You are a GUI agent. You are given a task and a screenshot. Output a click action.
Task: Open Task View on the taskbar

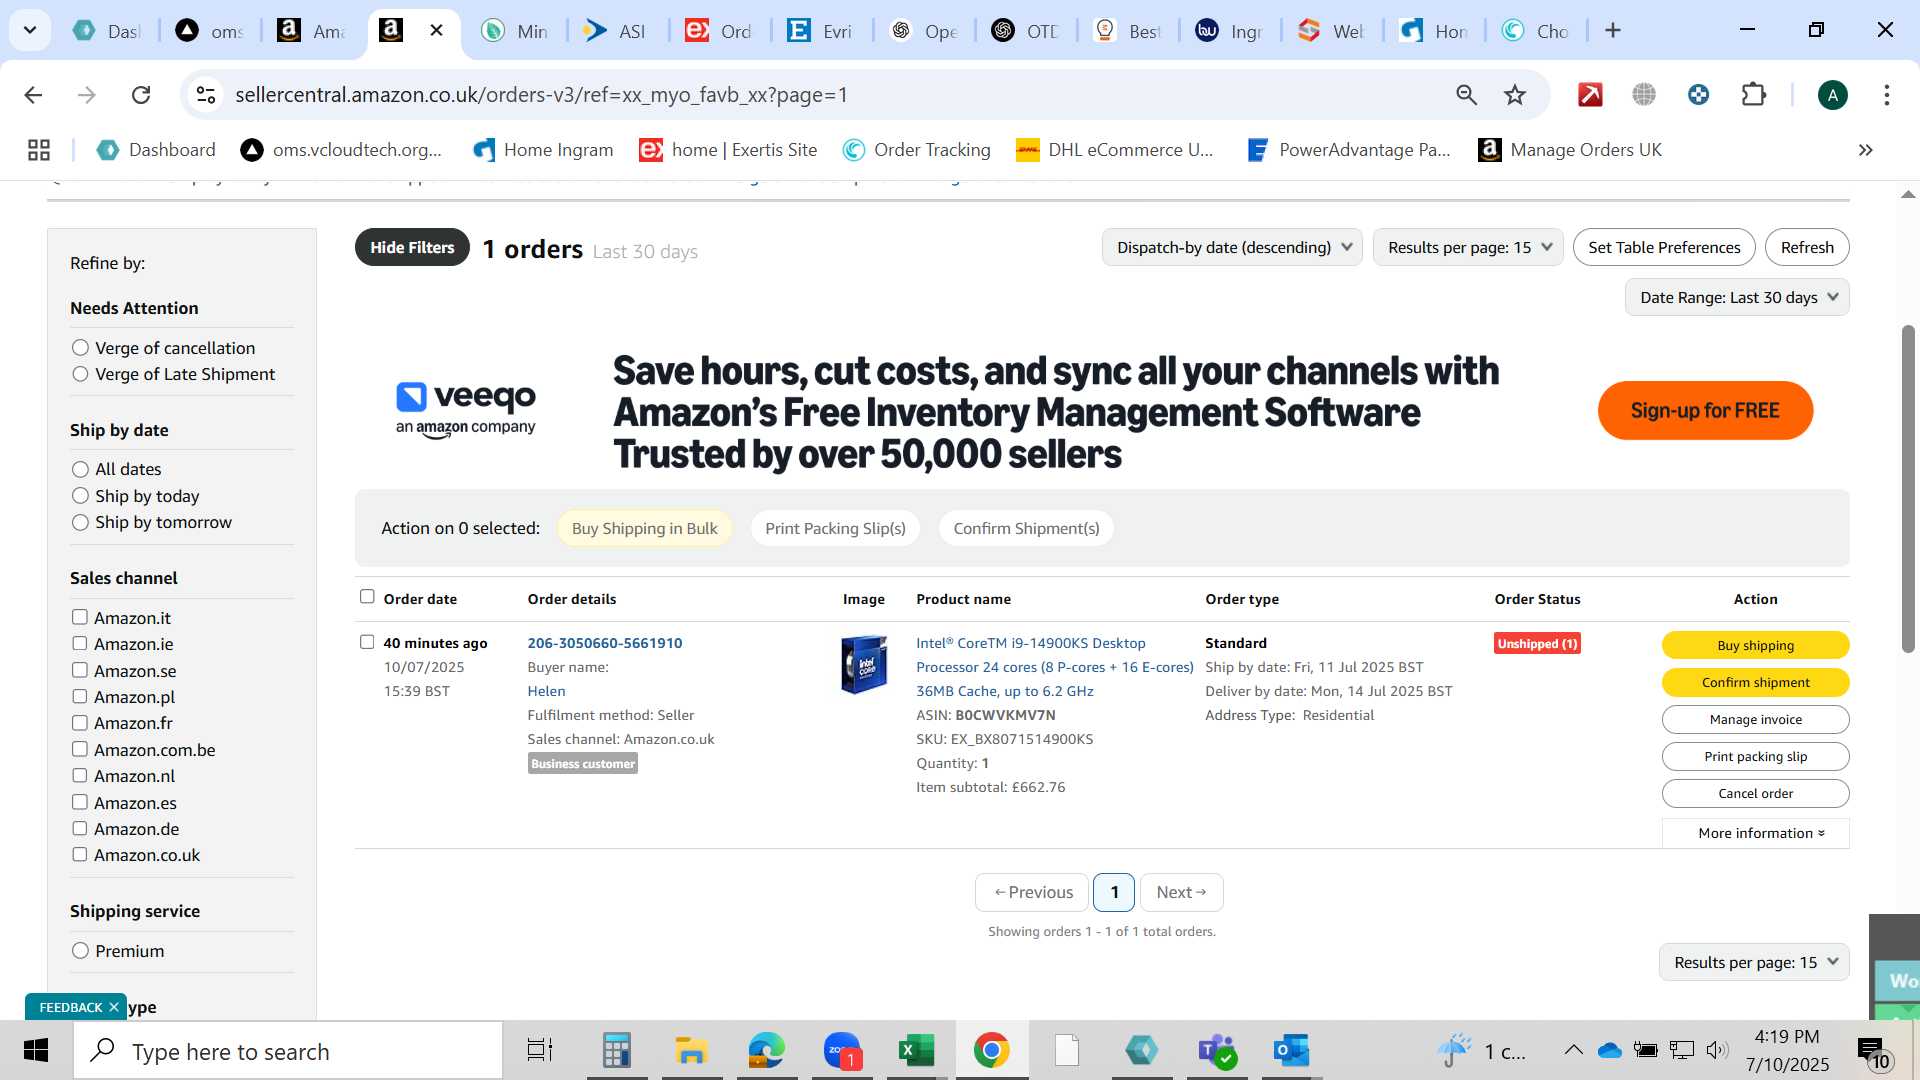pos(540,1051)
